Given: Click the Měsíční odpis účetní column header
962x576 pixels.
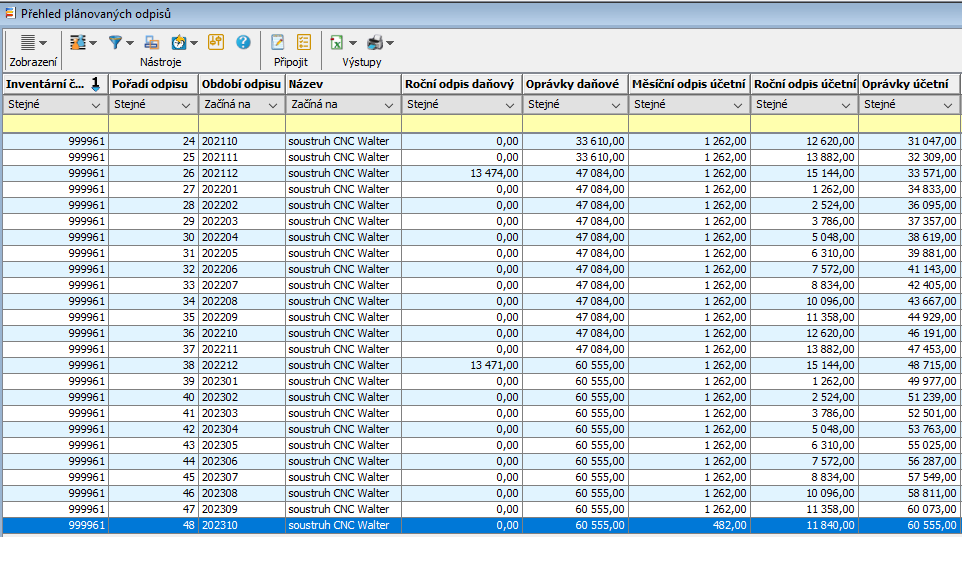Looking at the screenshot, I should 689,84.
